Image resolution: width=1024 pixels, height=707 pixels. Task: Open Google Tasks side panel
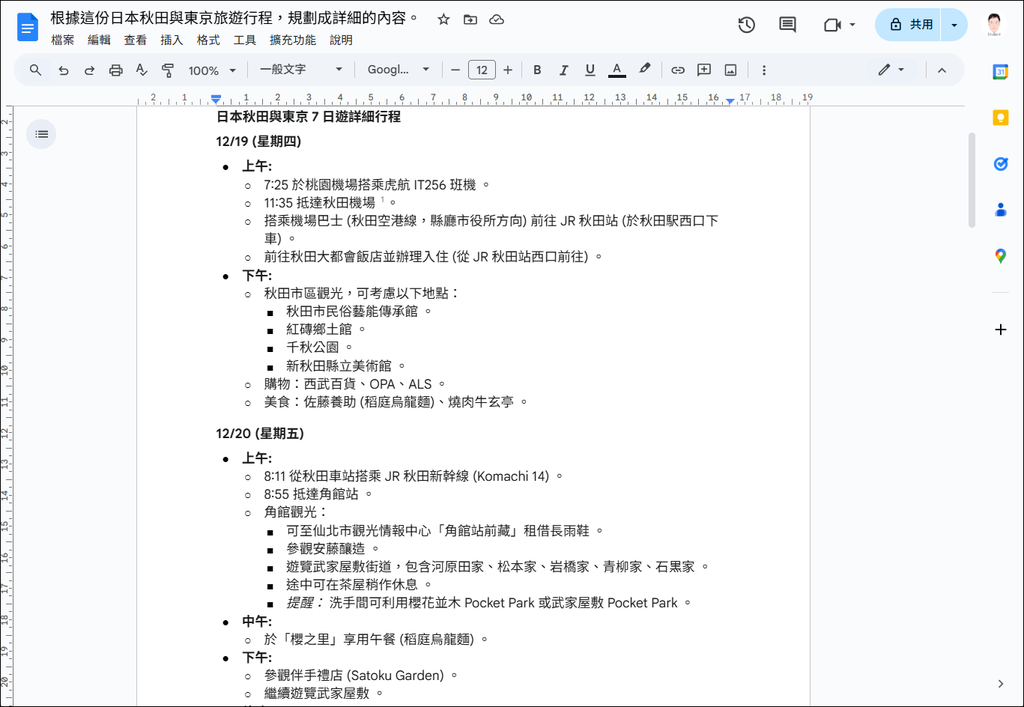click(x=1000, y=164)
